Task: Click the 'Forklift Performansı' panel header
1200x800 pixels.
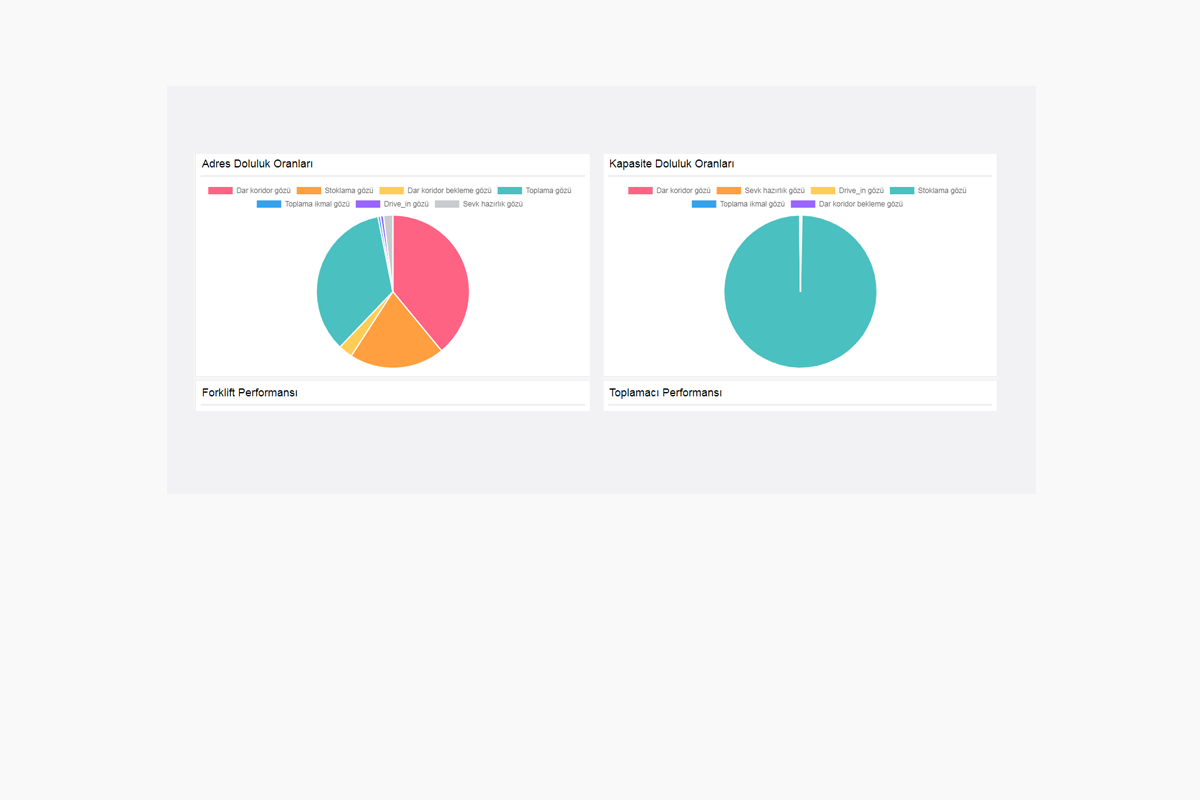Action: point(250,393)
